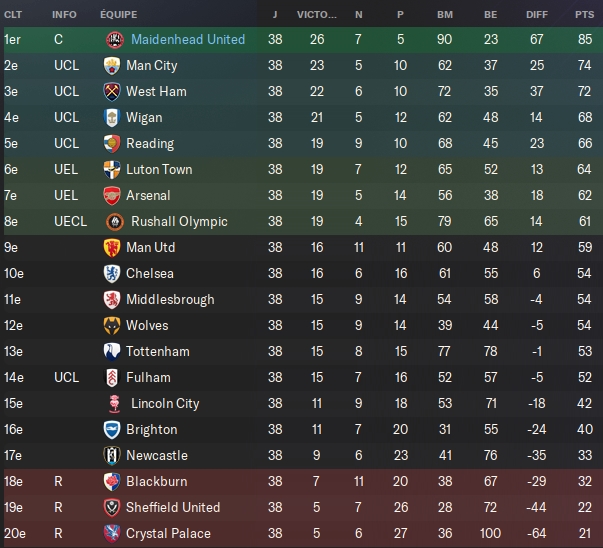Sort table by DIFF column header
The image size is (603, 548).
click(x=537, y=15)
